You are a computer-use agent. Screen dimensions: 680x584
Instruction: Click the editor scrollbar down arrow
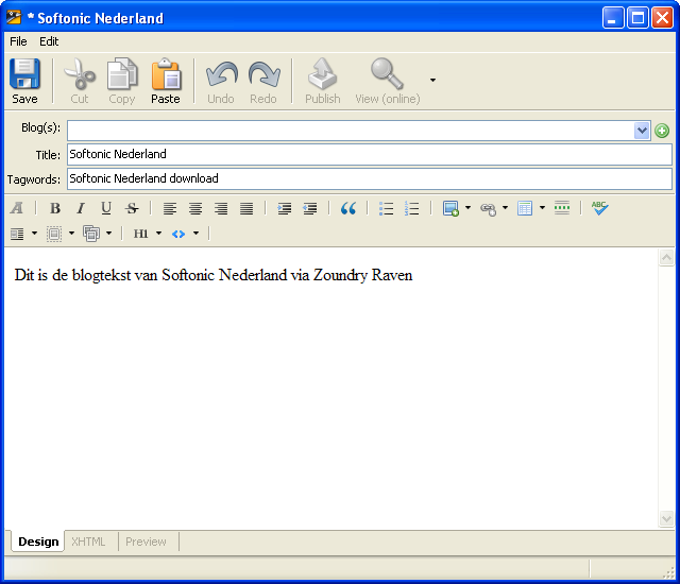[x=667, y=518]
